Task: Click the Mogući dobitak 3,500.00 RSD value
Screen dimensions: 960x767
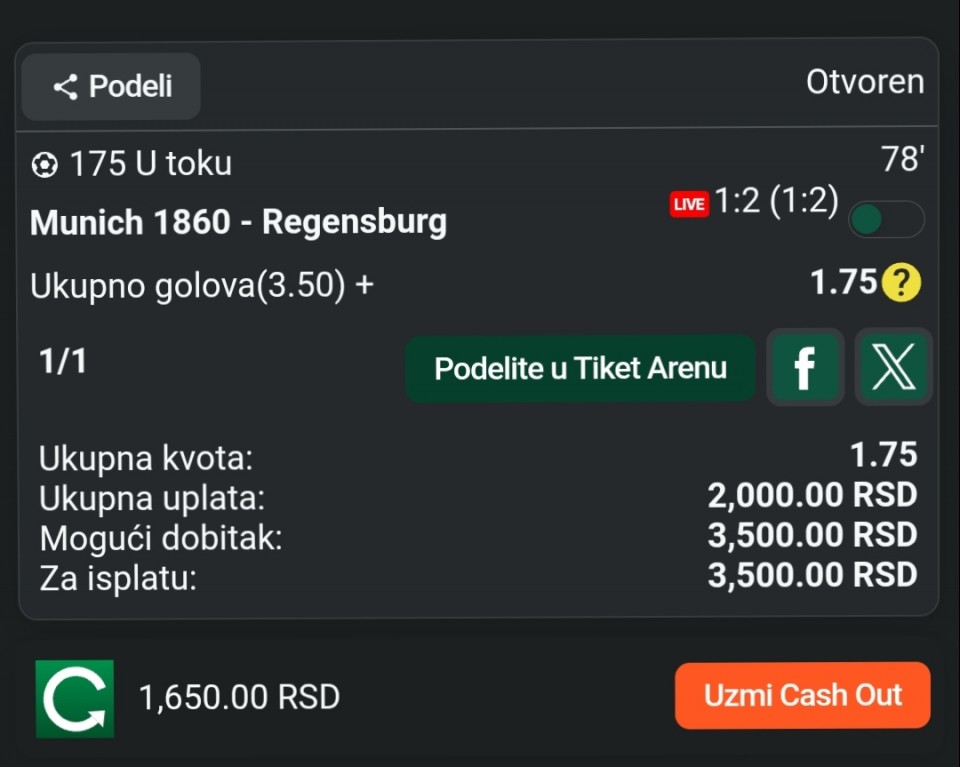Action: [x=812, y=535]
